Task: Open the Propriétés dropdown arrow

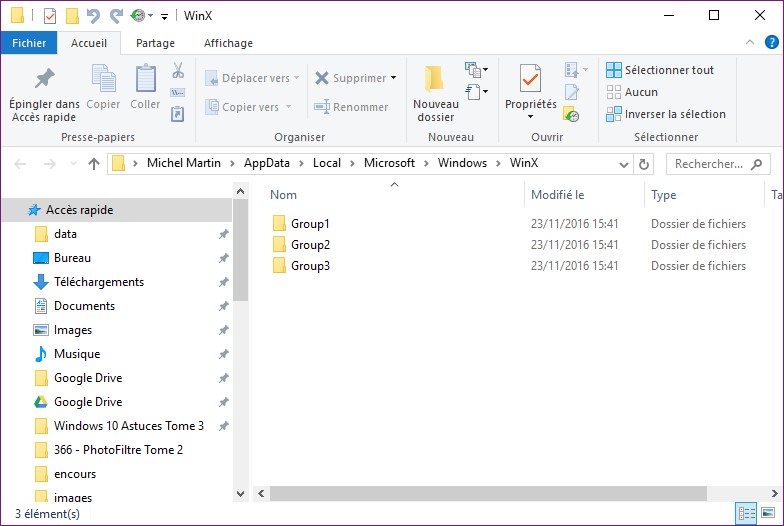Action: pyautogui.click(x=530, y=117)
